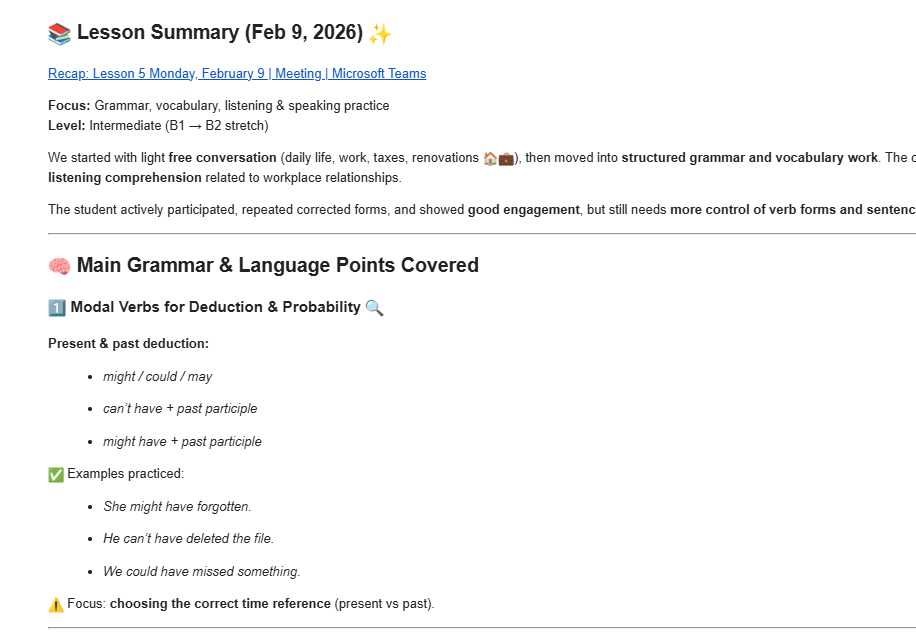Click the "We could have missed something." example
Screen dimensions: 916x637
click(201, 572)
